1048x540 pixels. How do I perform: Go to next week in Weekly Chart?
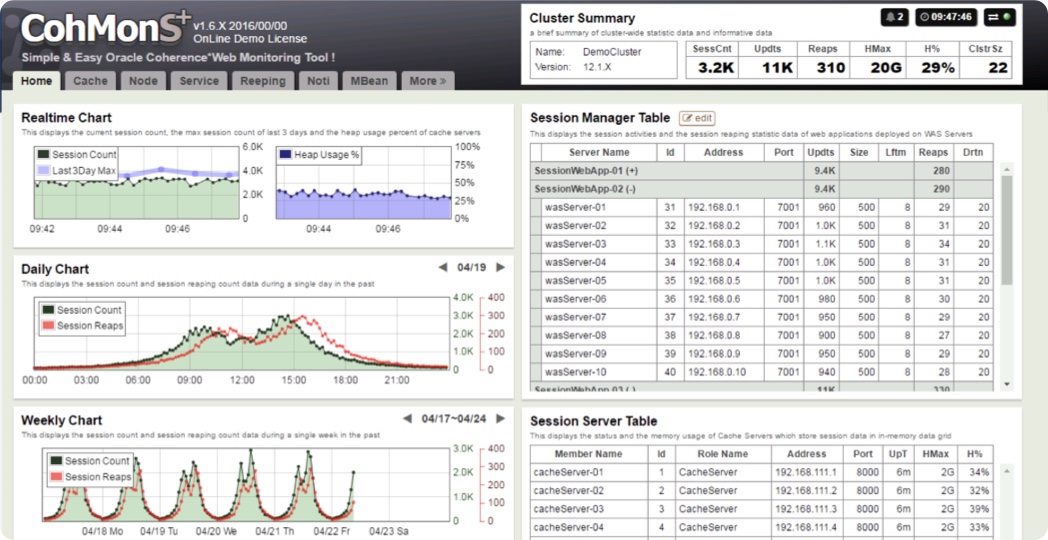click(501, 419)
